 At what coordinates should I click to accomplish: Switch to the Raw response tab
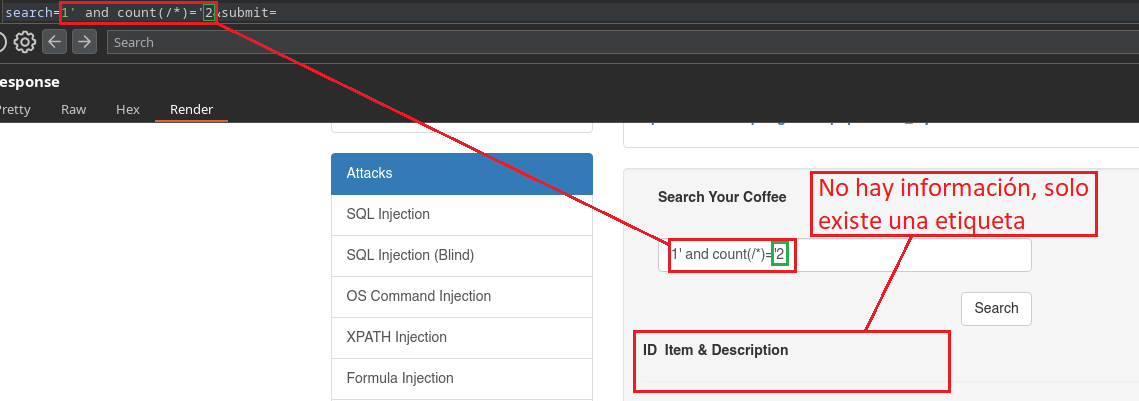click(x=73, y=110)
